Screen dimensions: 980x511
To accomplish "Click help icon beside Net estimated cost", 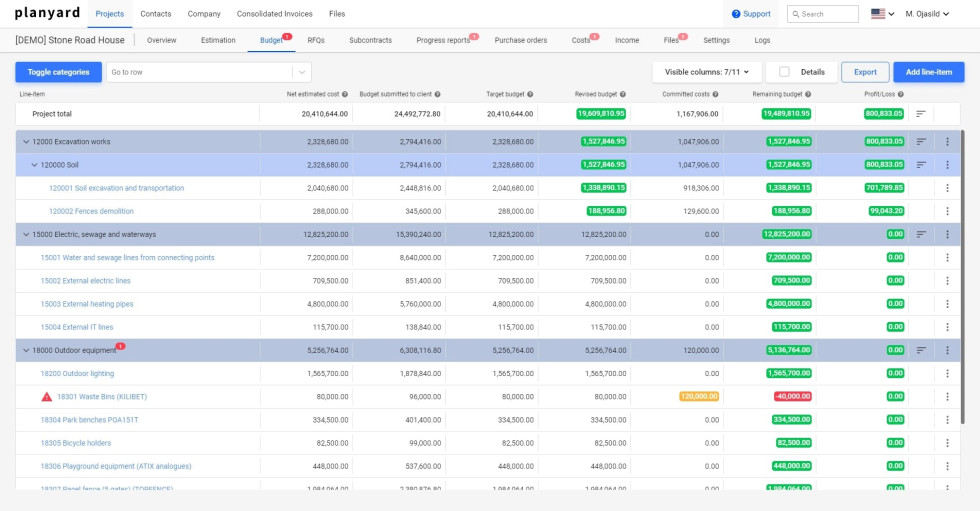I will [345, 94].
